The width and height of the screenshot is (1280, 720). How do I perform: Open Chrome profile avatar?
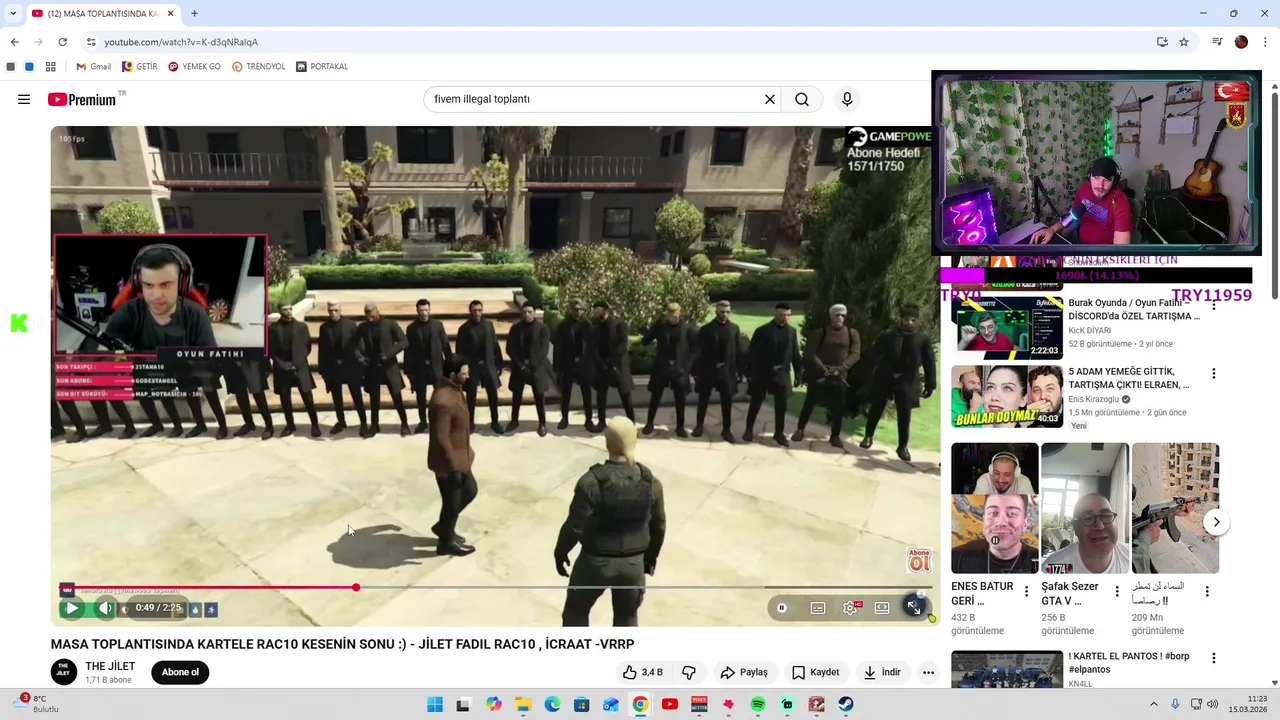tap(1241, 42)
